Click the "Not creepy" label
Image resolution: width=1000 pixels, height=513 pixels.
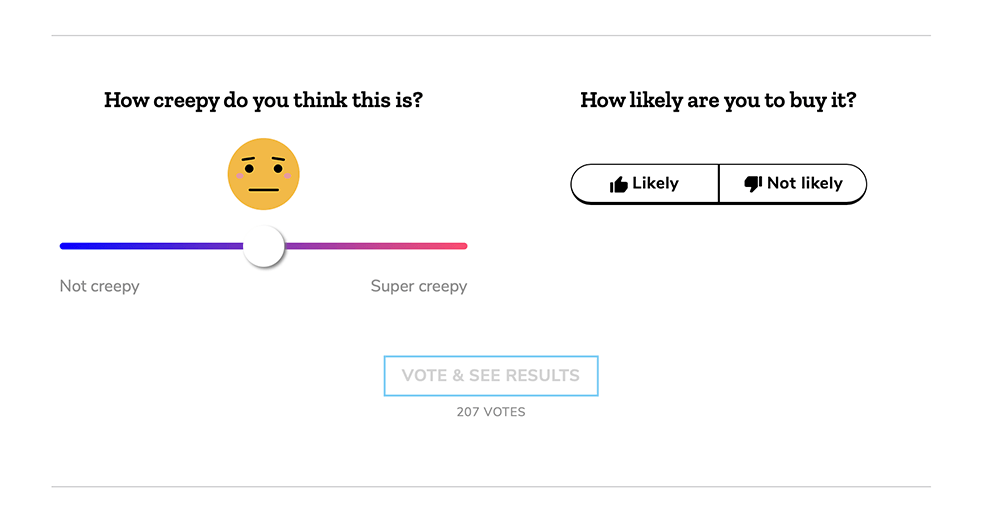[x=99, y=286]
